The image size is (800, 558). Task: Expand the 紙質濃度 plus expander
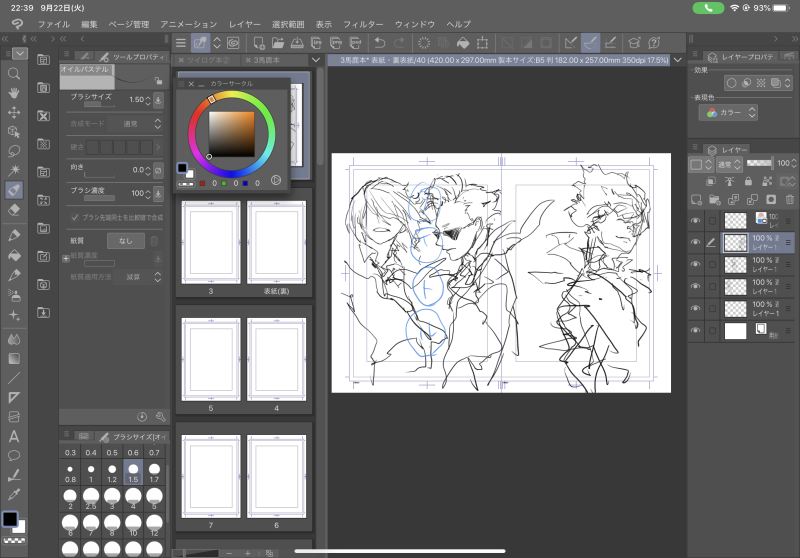click(66, 259)
